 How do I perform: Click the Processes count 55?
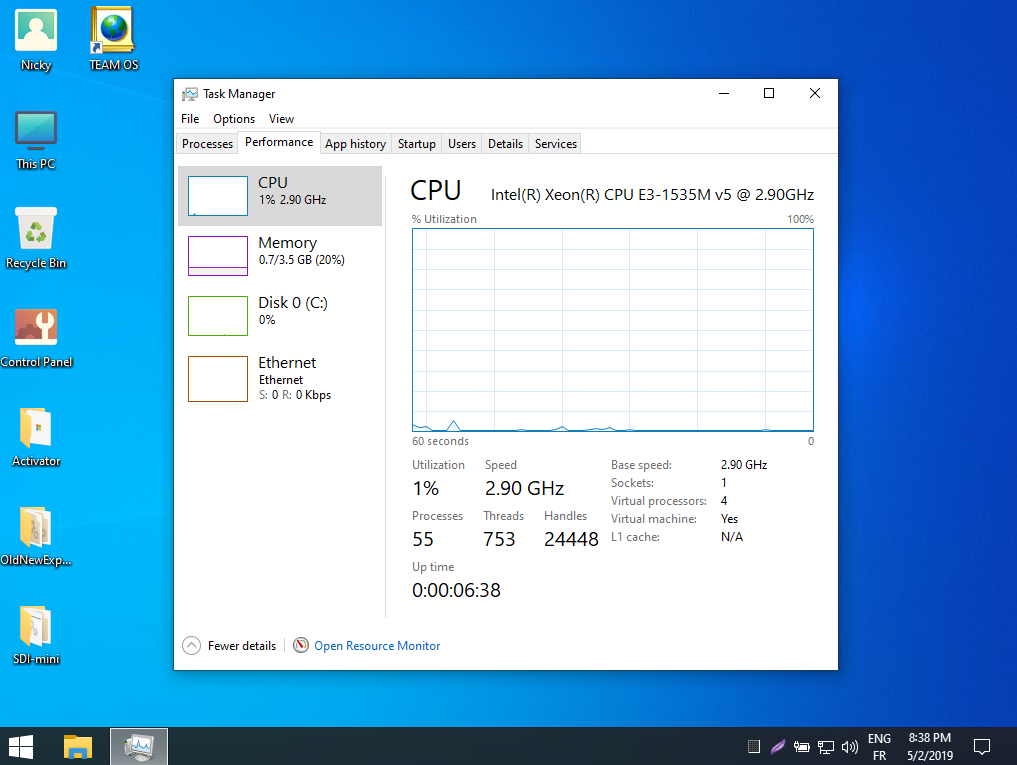point(423,539)
